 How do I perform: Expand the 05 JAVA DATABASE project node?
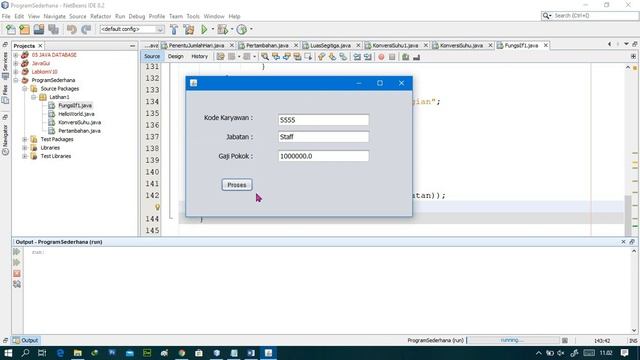16,55
